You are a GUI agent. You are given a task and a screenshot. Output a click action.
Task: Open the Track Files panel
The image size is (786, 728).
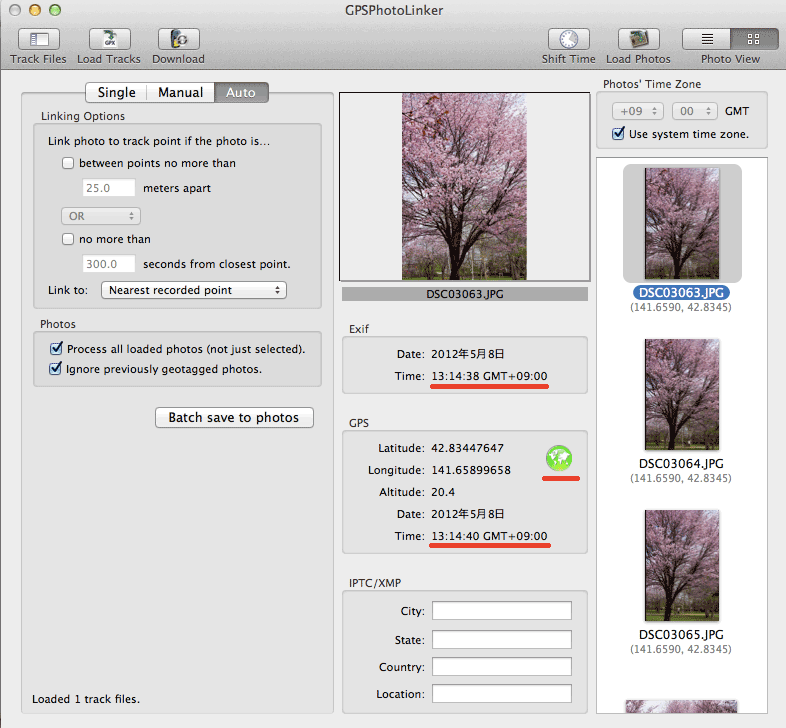pos(39,39)
